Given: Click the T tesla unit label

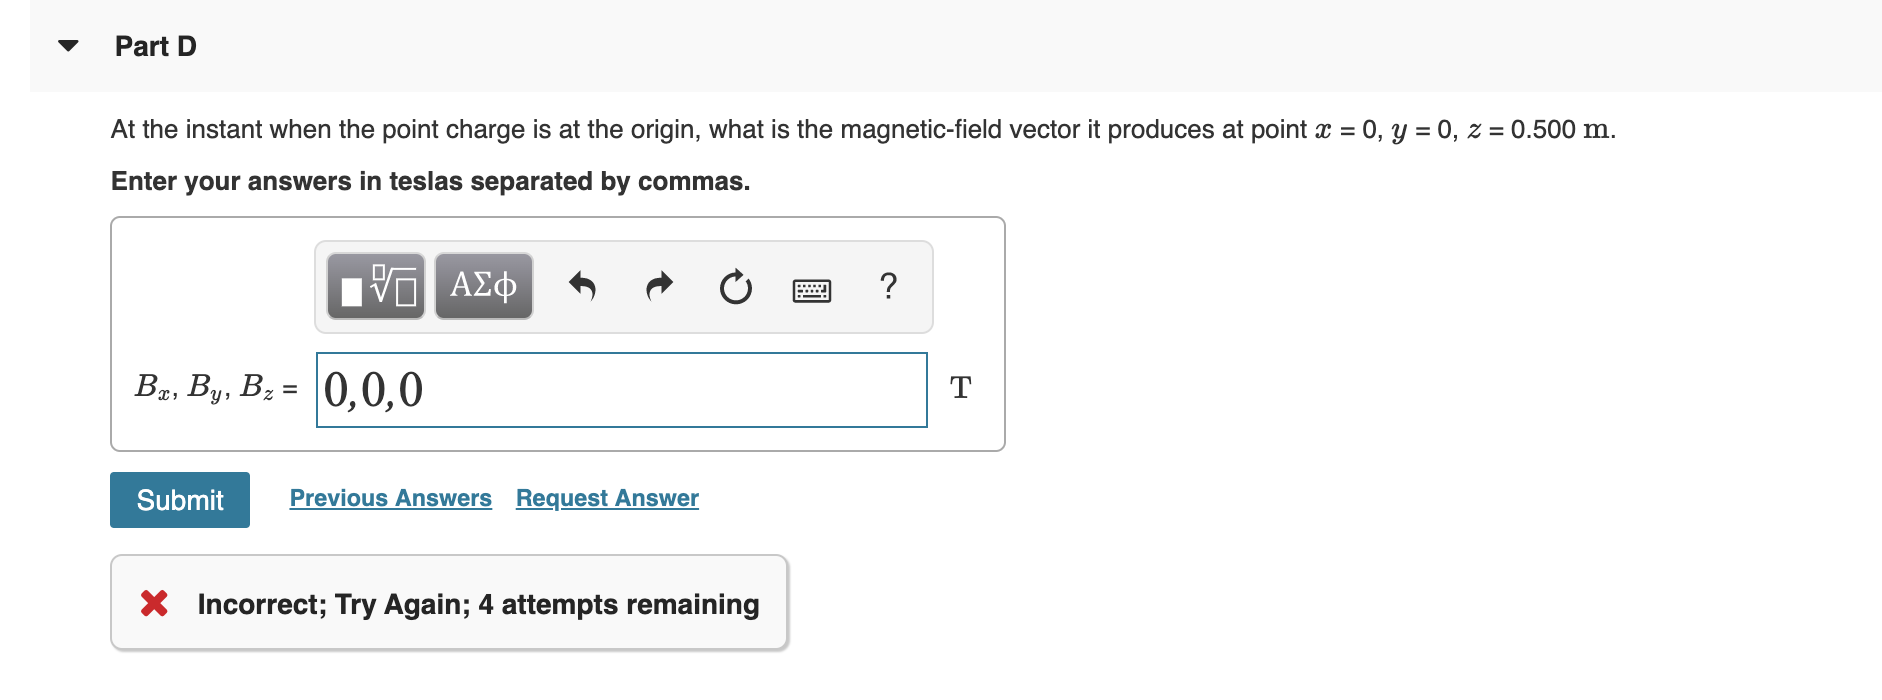Looking at the screenshot, I should pos(960,388).
